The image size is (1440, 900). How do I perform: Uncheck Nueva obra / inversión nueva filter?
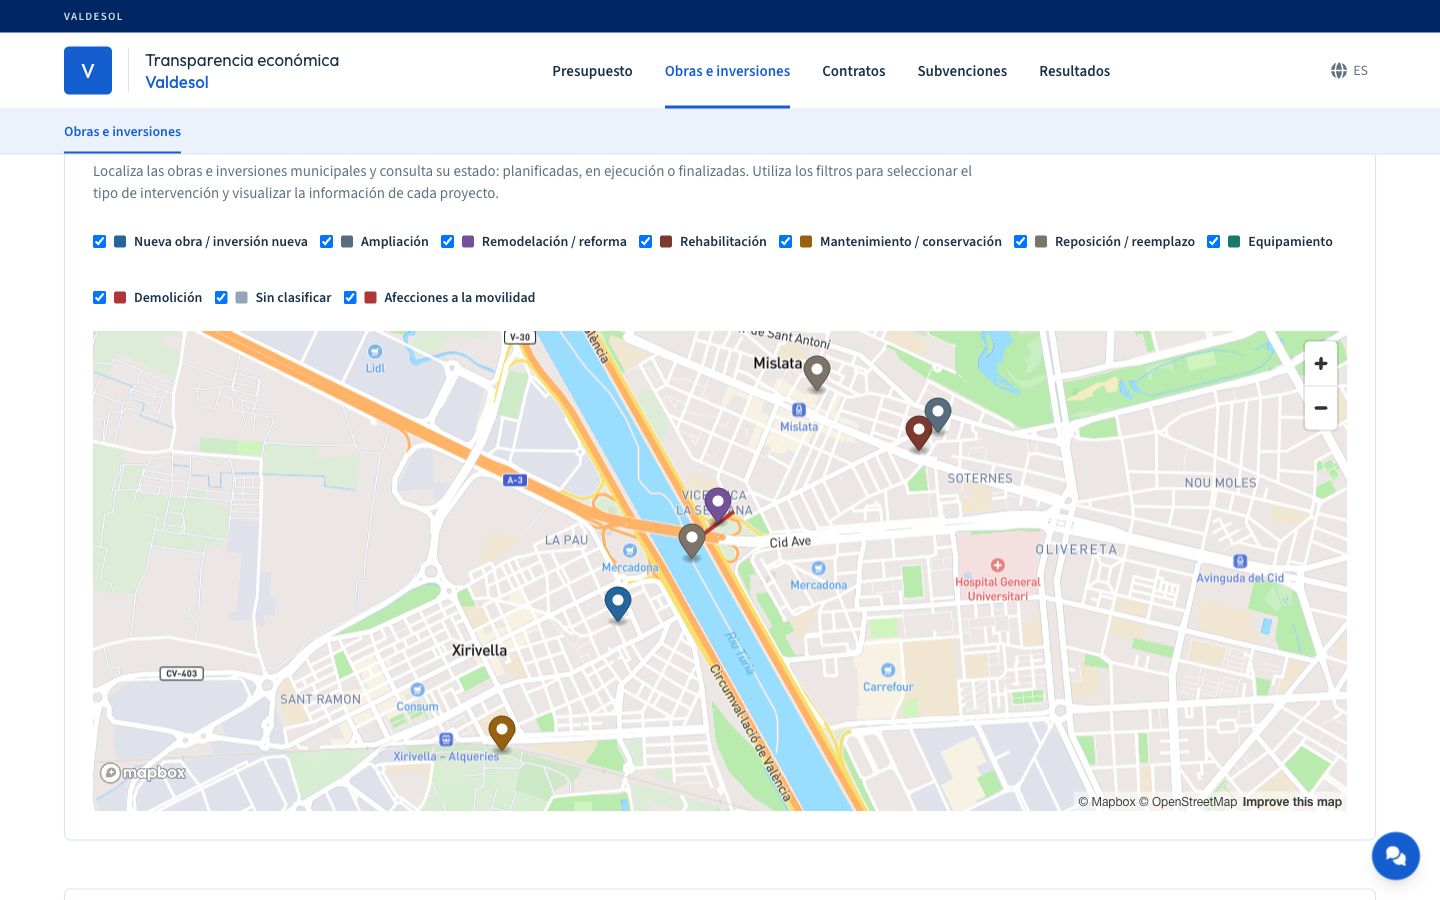[x=100, y=241]
